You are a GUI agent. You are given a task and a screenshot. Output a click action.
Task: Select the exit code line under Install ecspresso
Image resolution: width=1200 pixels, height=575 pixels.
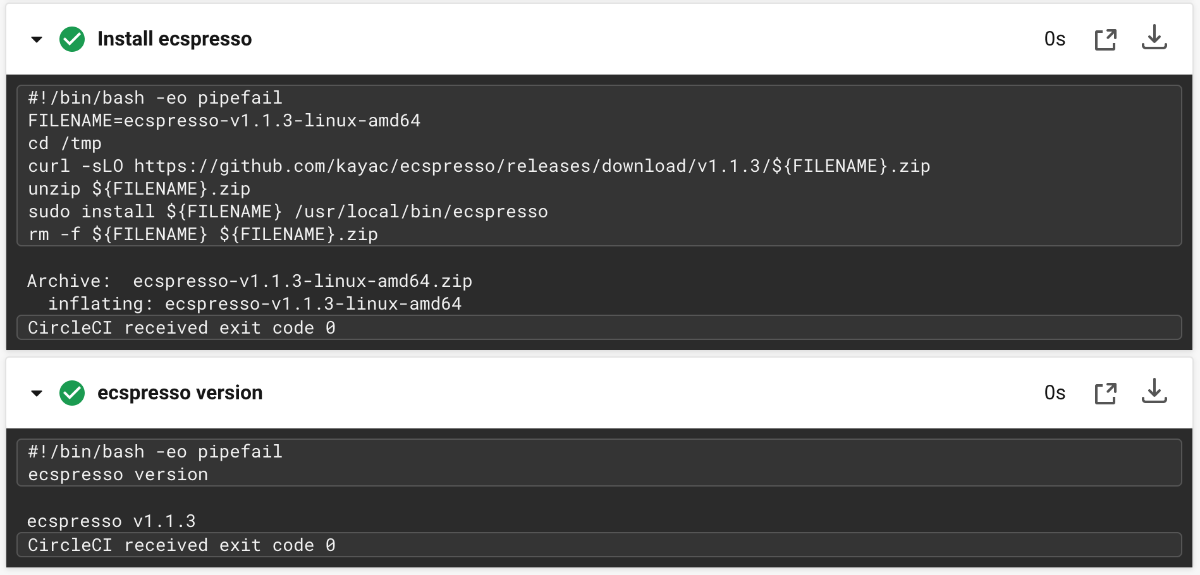pyautogui.click(x=599, y=328)
